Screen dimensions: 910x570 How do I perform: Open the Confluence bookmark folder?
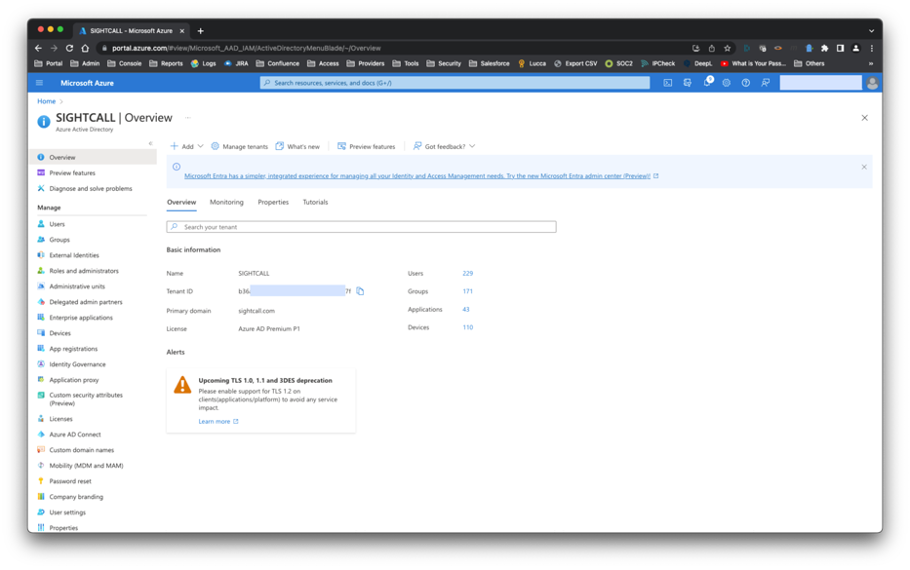point(277,64)
